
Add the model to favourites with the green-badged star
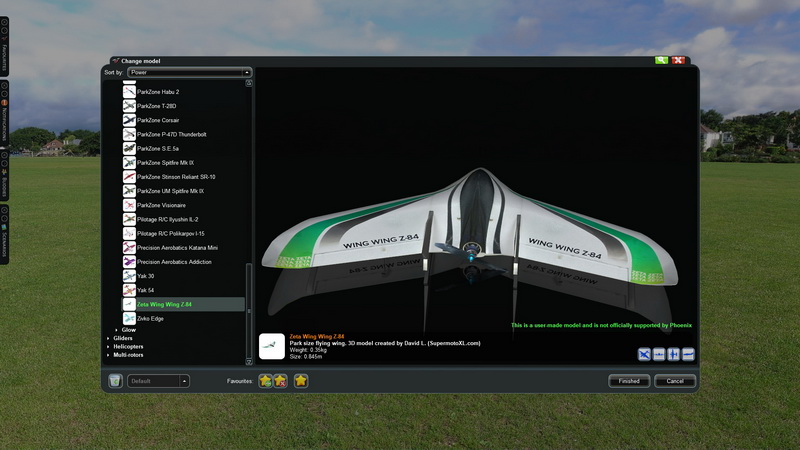(265, 381)
